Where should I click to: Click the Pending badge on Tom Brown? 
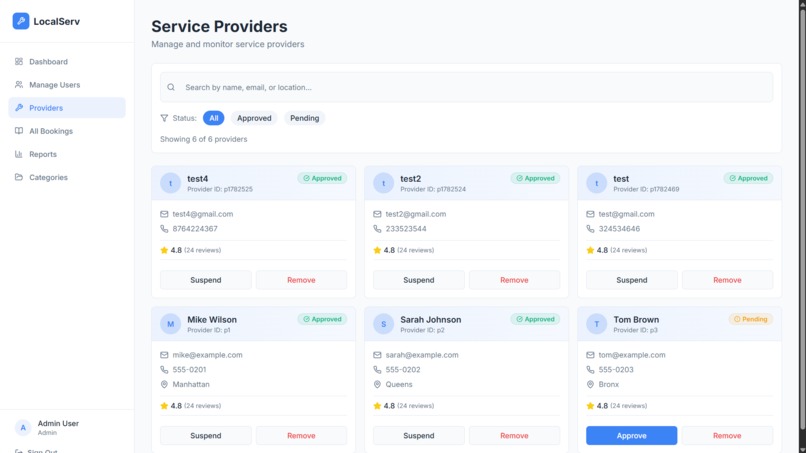coord(750,319)
